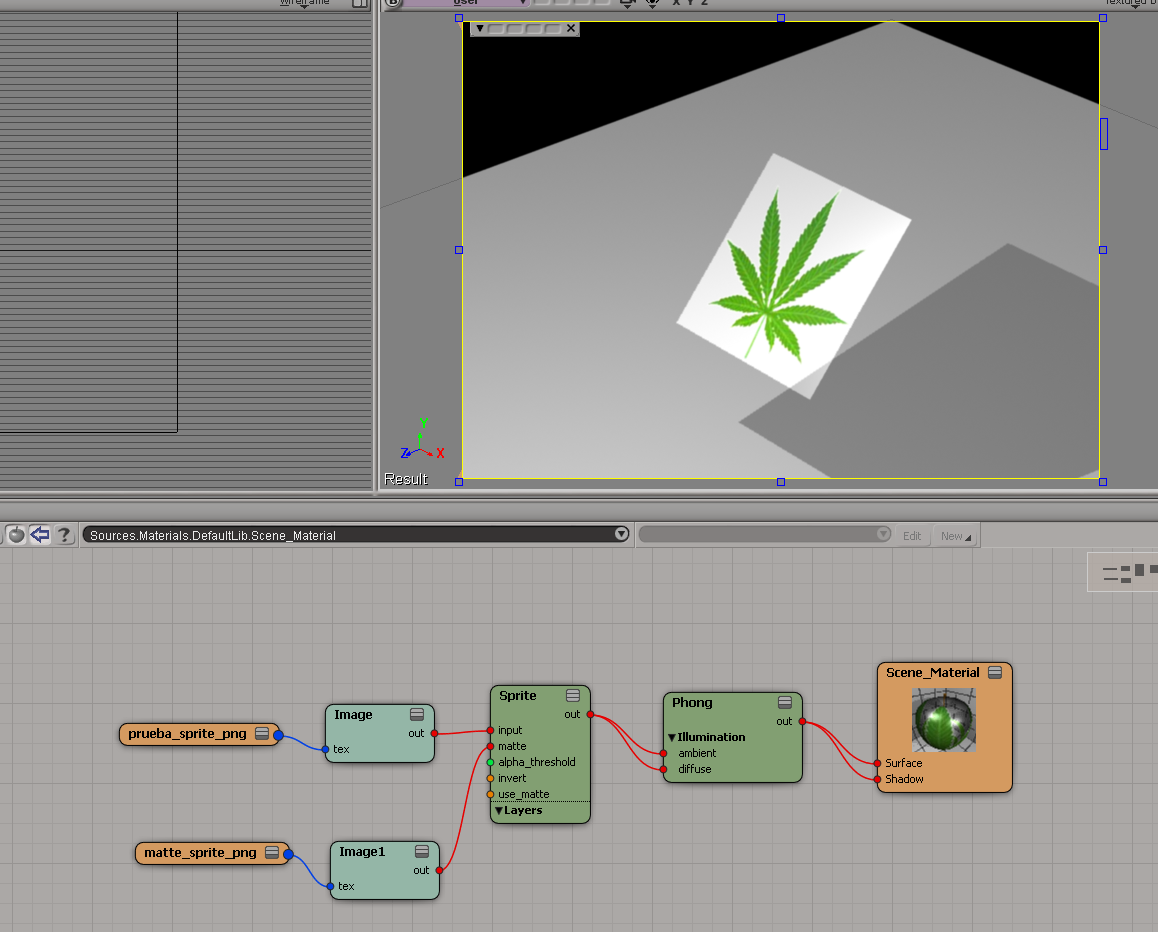Click the orange use_matte port on Sprite

[x=490, y=795]
